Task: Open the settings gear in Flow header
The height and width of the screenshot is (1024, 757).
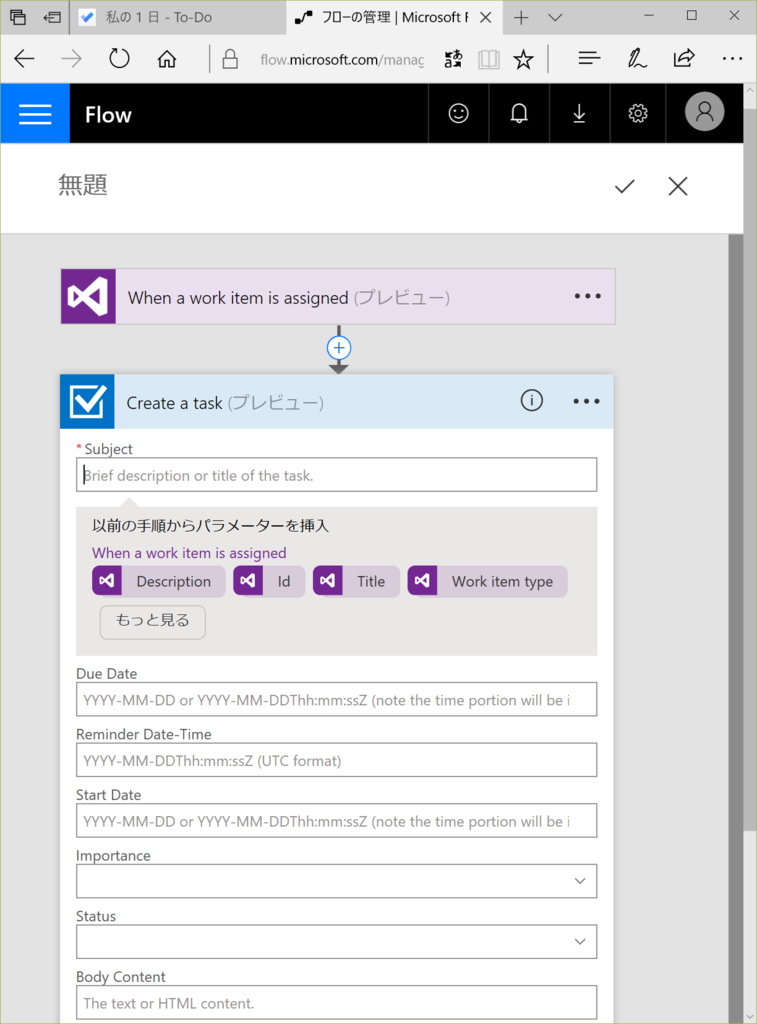Action: (x=638, y=114)
